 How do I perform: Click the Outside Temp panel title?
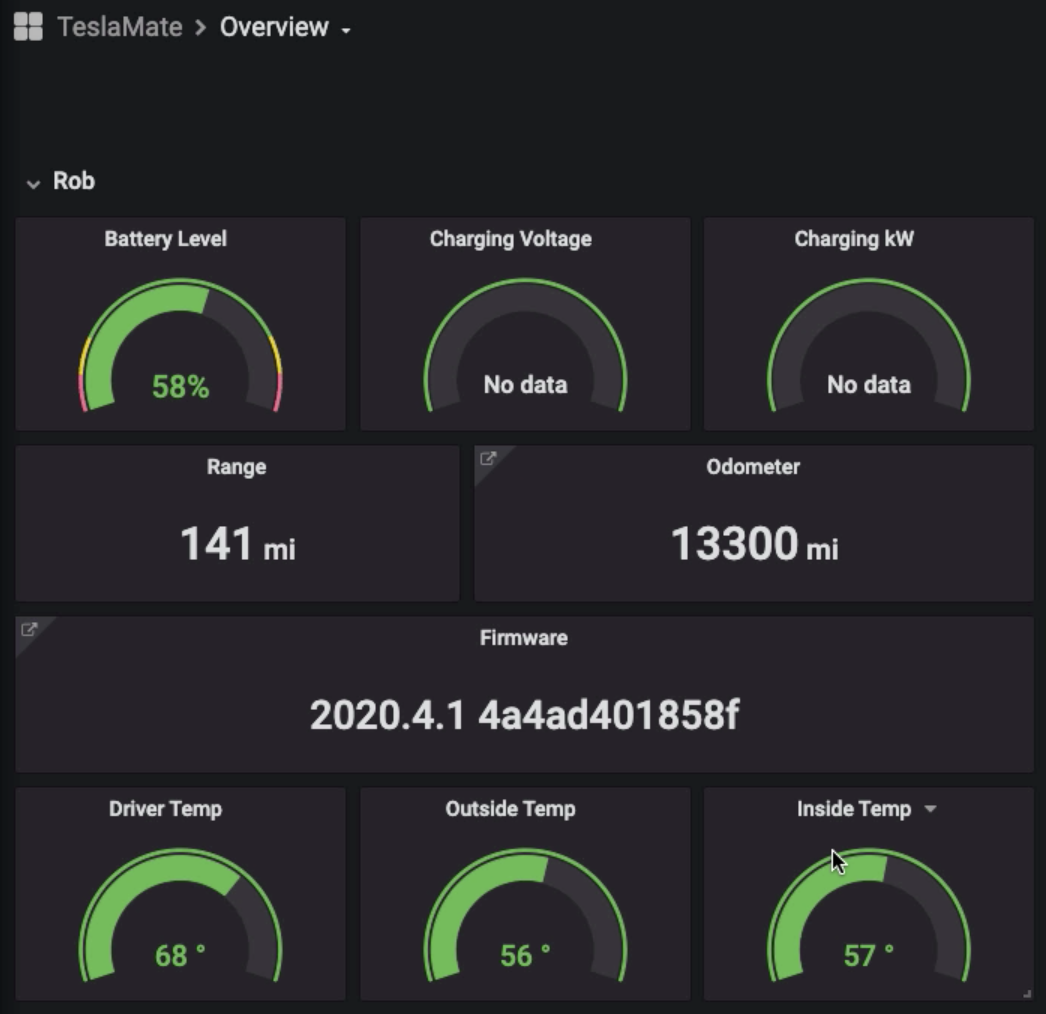pos(510,809)
